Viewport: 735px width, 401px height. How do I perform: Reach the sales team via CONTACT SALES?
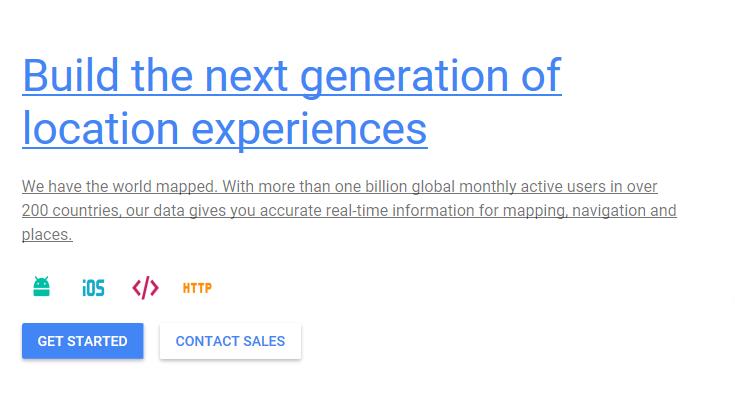(230, 341)
